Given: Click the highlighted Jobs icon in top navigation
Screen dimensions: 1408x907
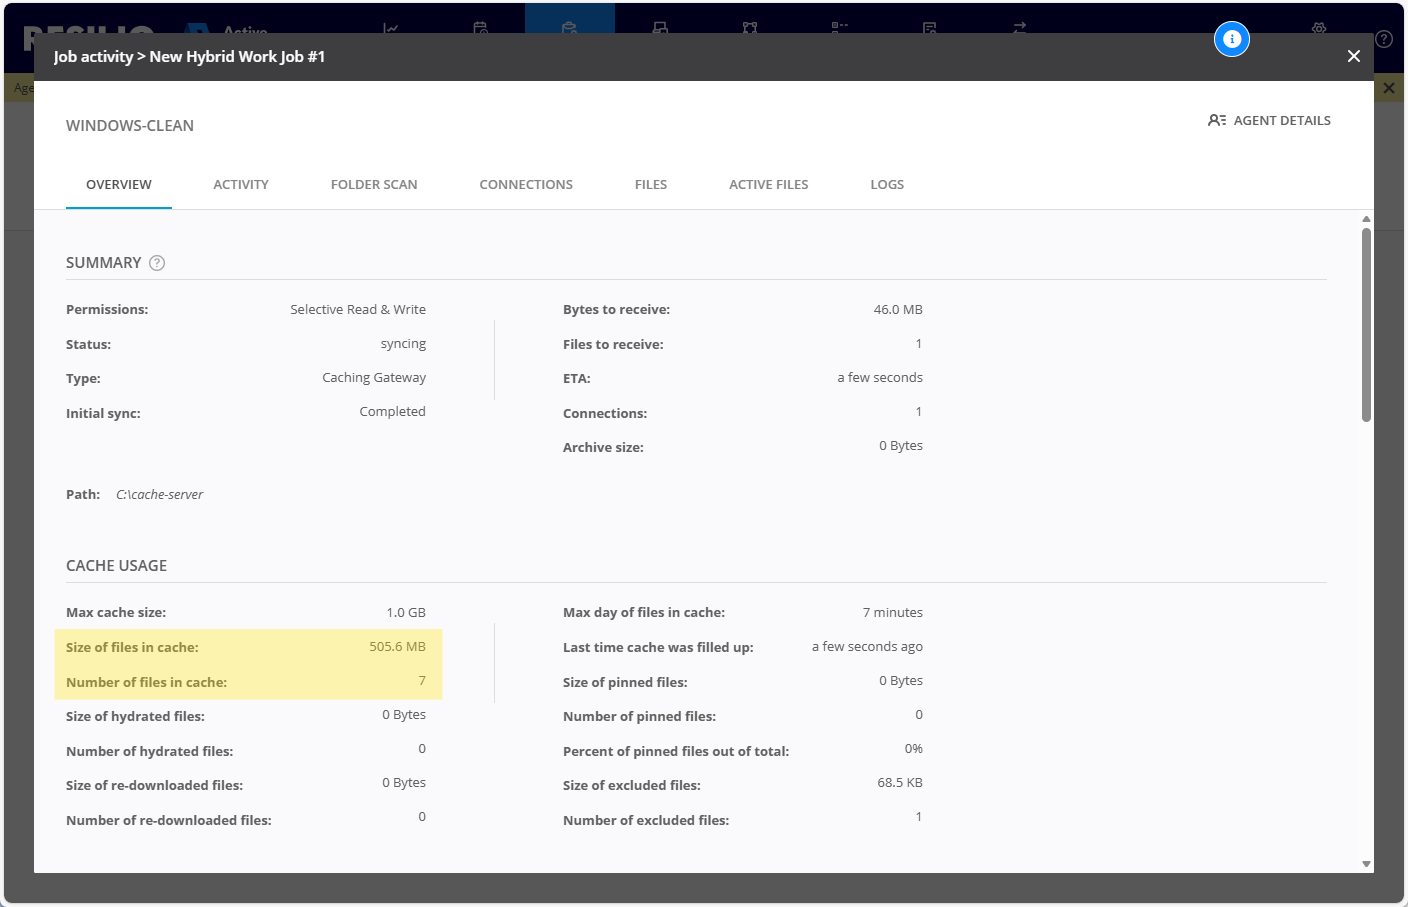Looking at the screenshot, I should click(569, 27).
